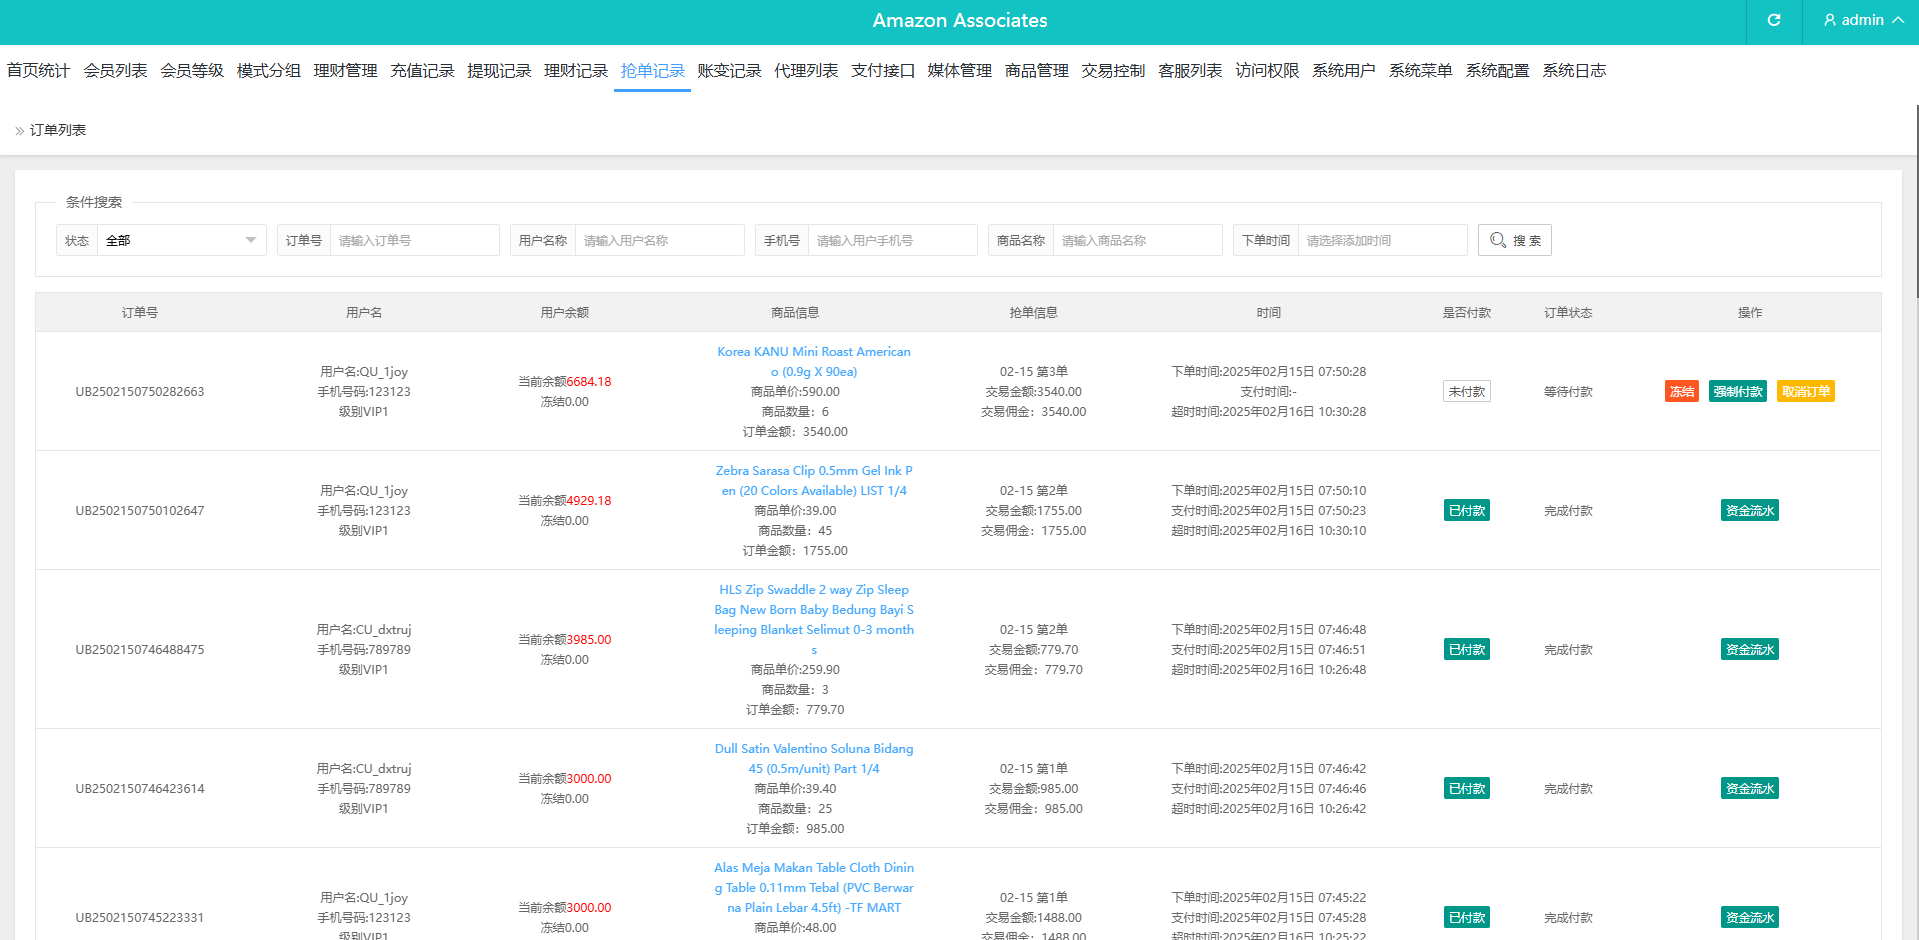Image resolution: width=1919 pixels, height=940 pixels.
Task: Click the orange 取消订单 button
Action: [x=1805, y=392]
